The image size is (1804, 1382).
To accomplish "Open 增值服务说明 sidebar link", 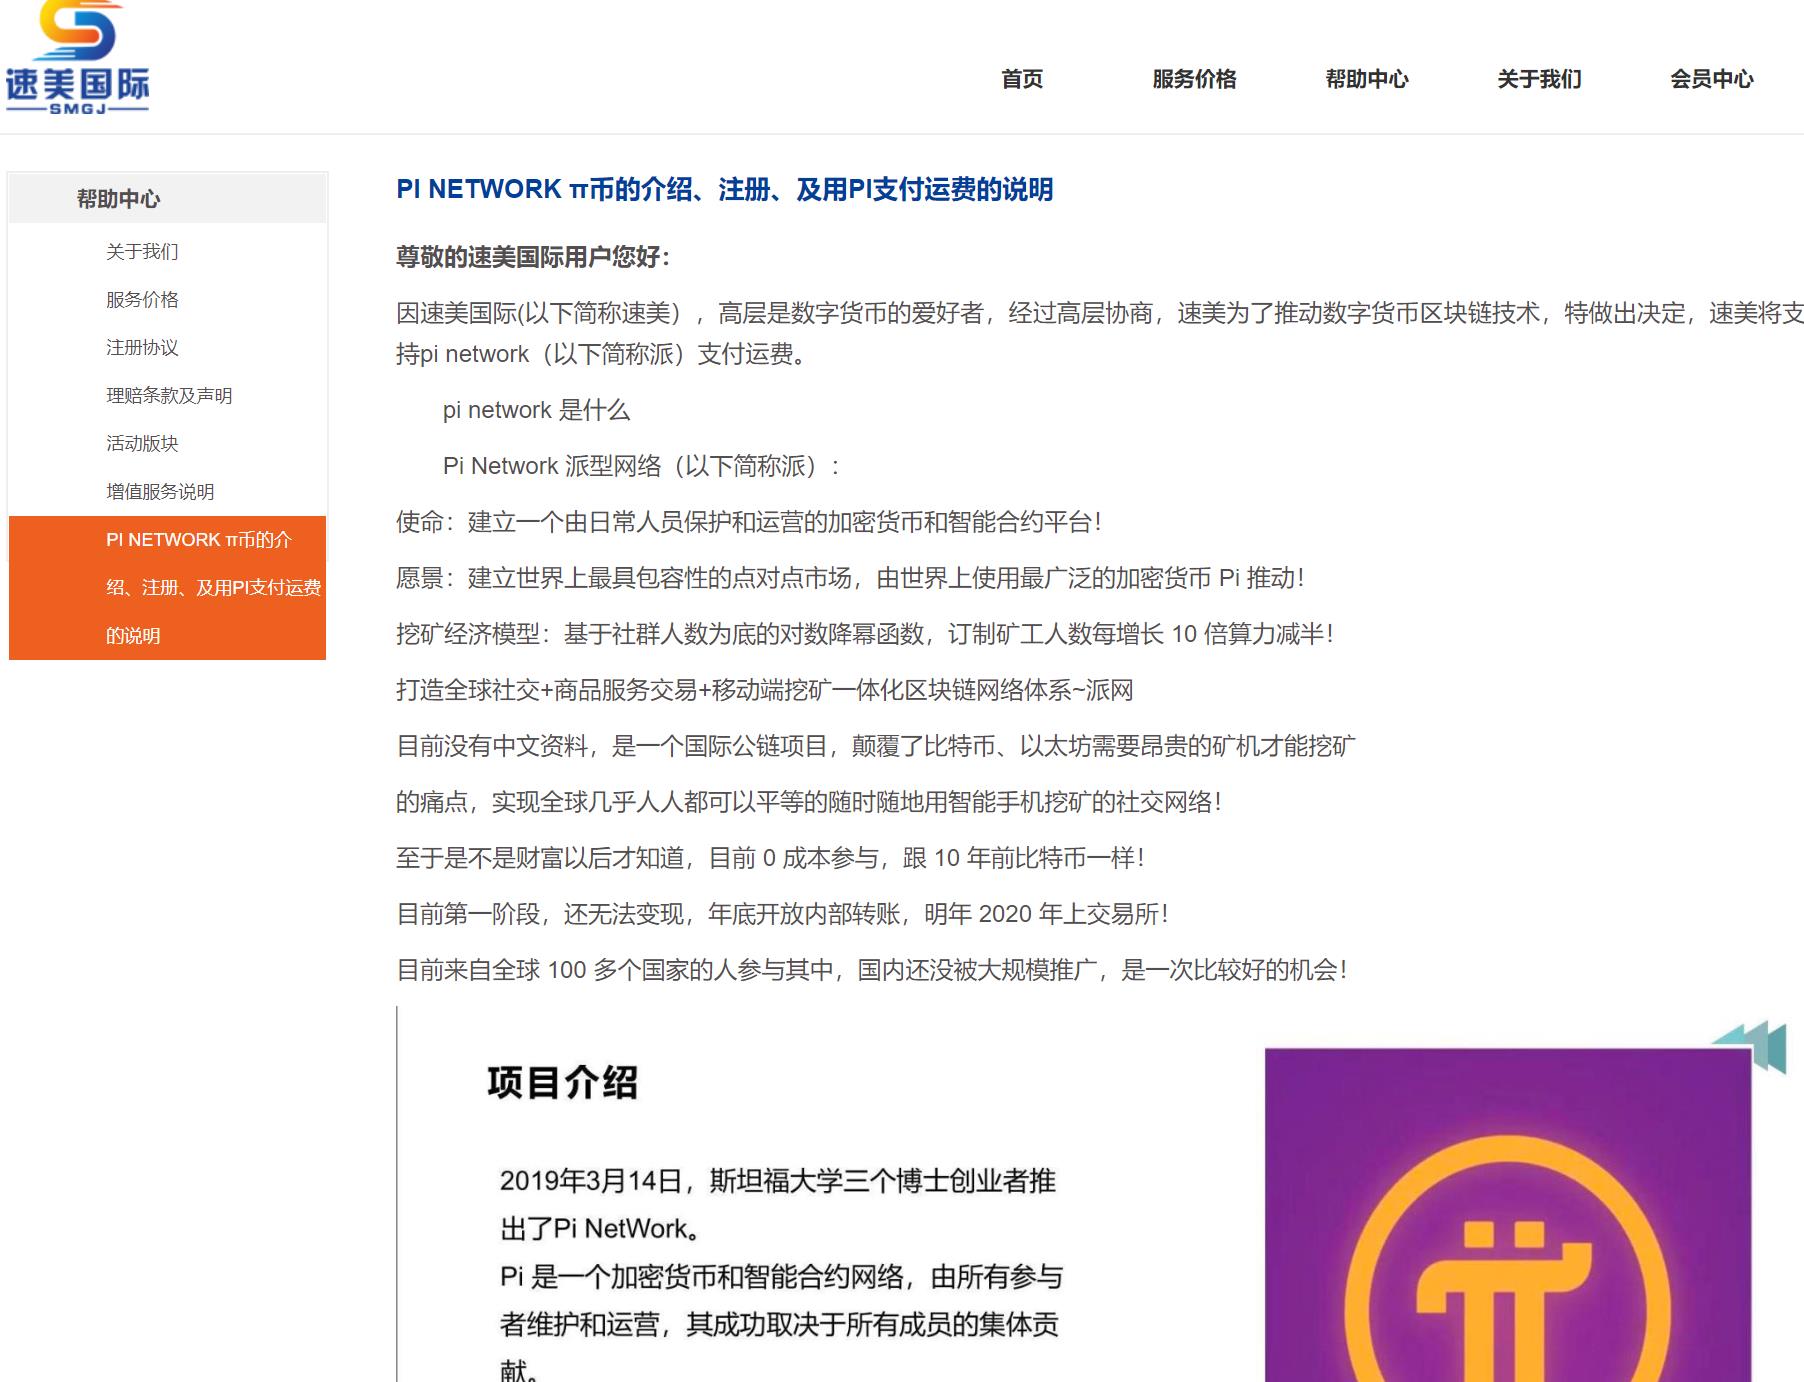I will tap(160, 491).
